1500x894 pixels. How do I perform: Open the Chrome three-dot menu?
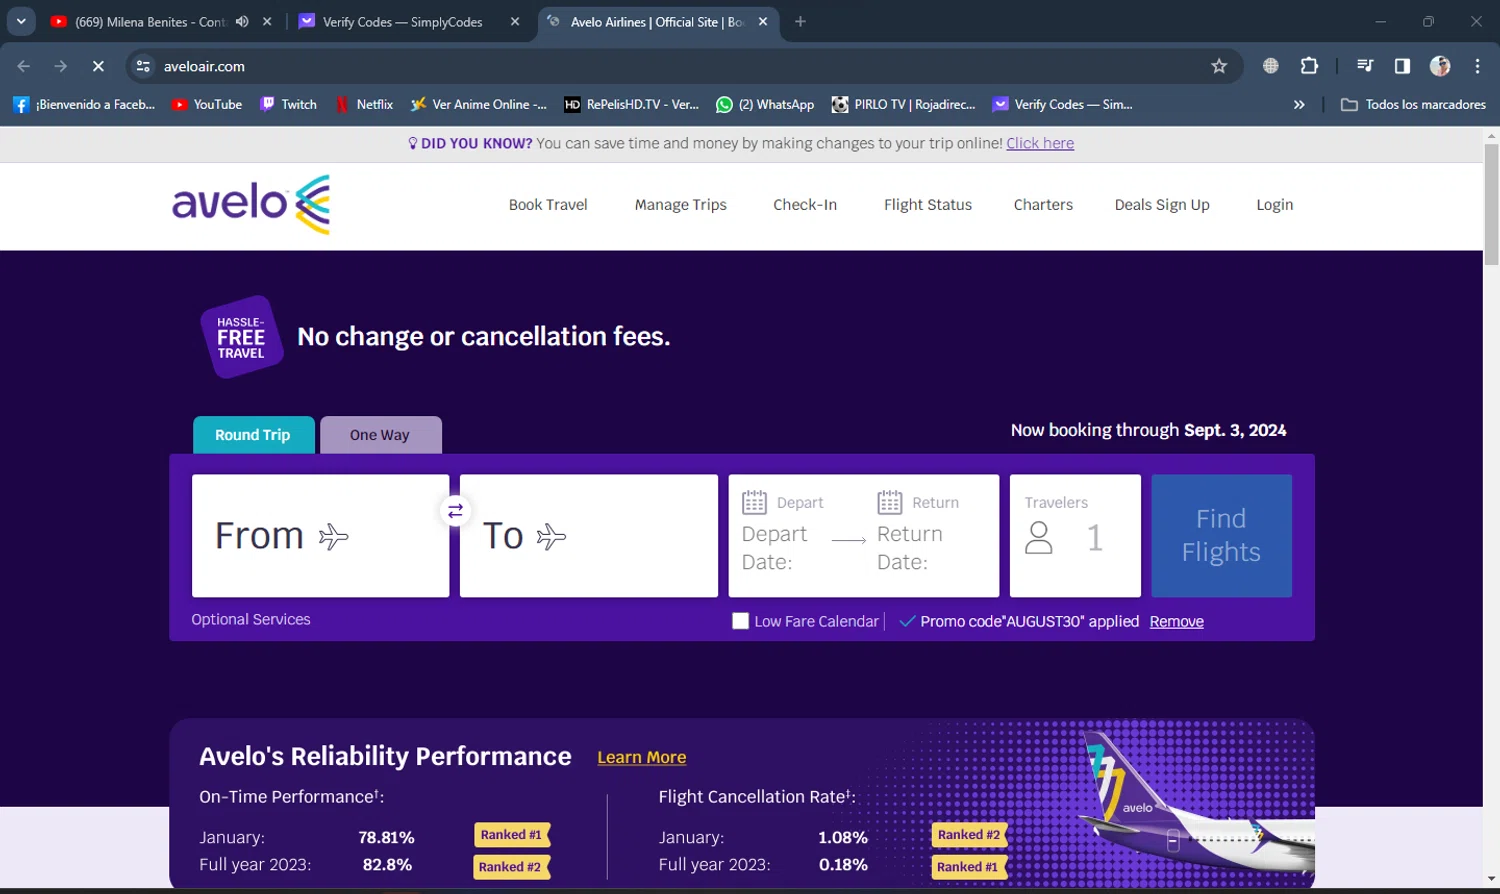click(1477, 66)
